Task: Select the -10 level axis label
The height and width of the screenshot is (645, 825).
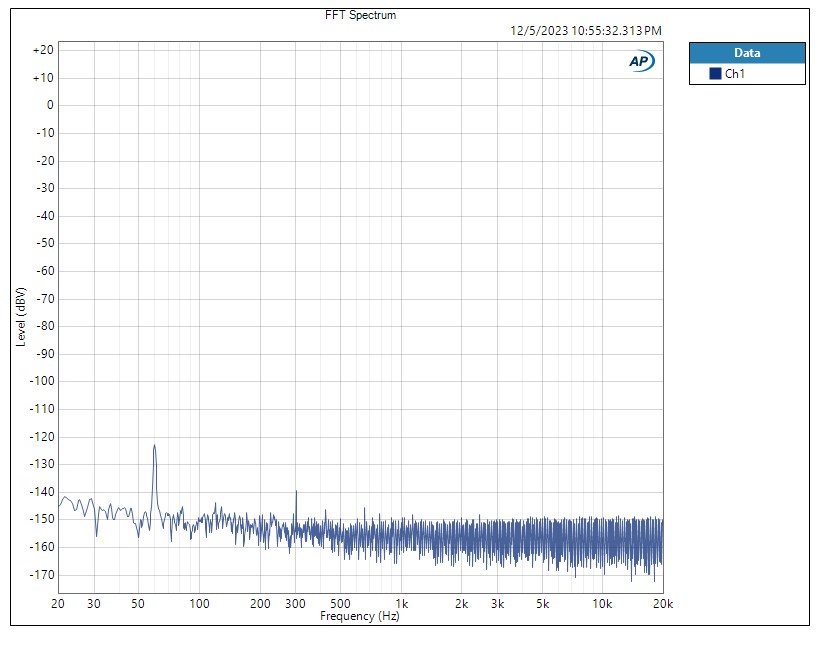Action: click(45, 133)
